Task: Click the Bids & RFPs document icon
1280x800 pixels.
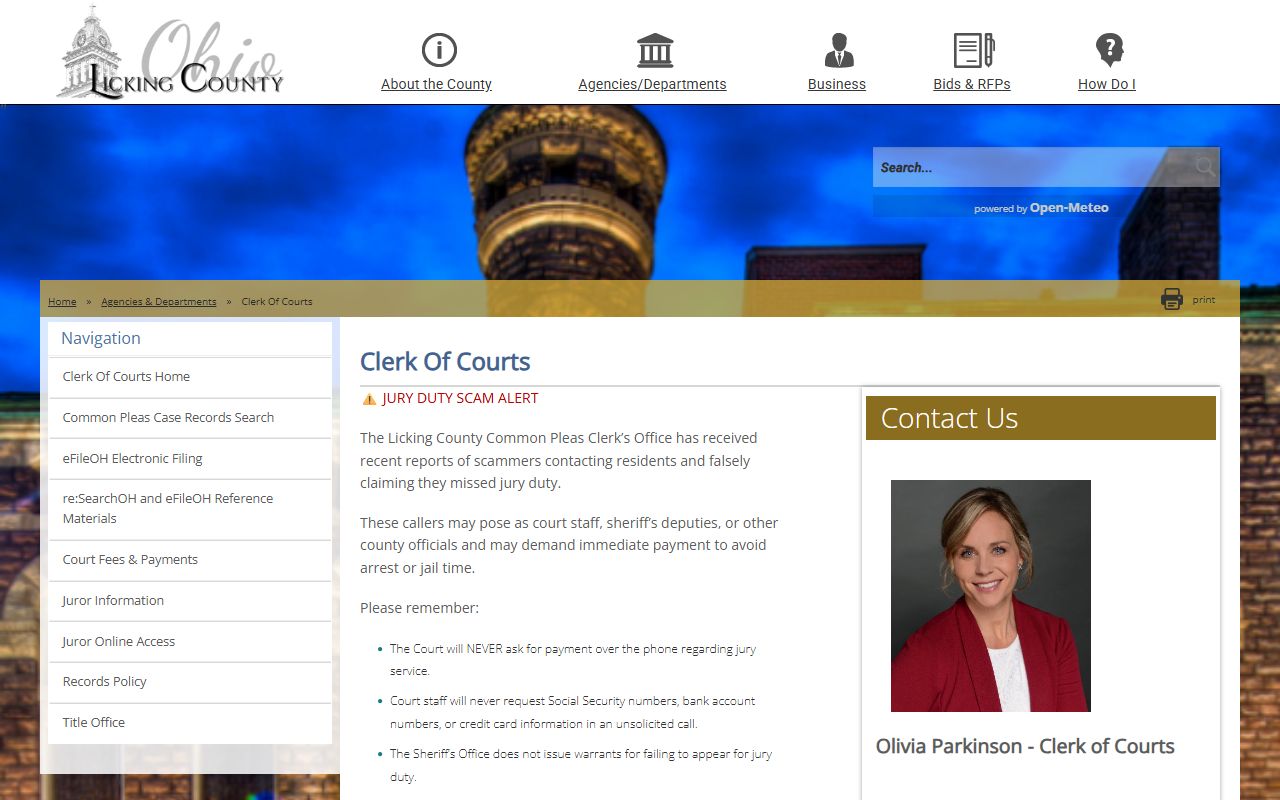Action: point(973,50)
